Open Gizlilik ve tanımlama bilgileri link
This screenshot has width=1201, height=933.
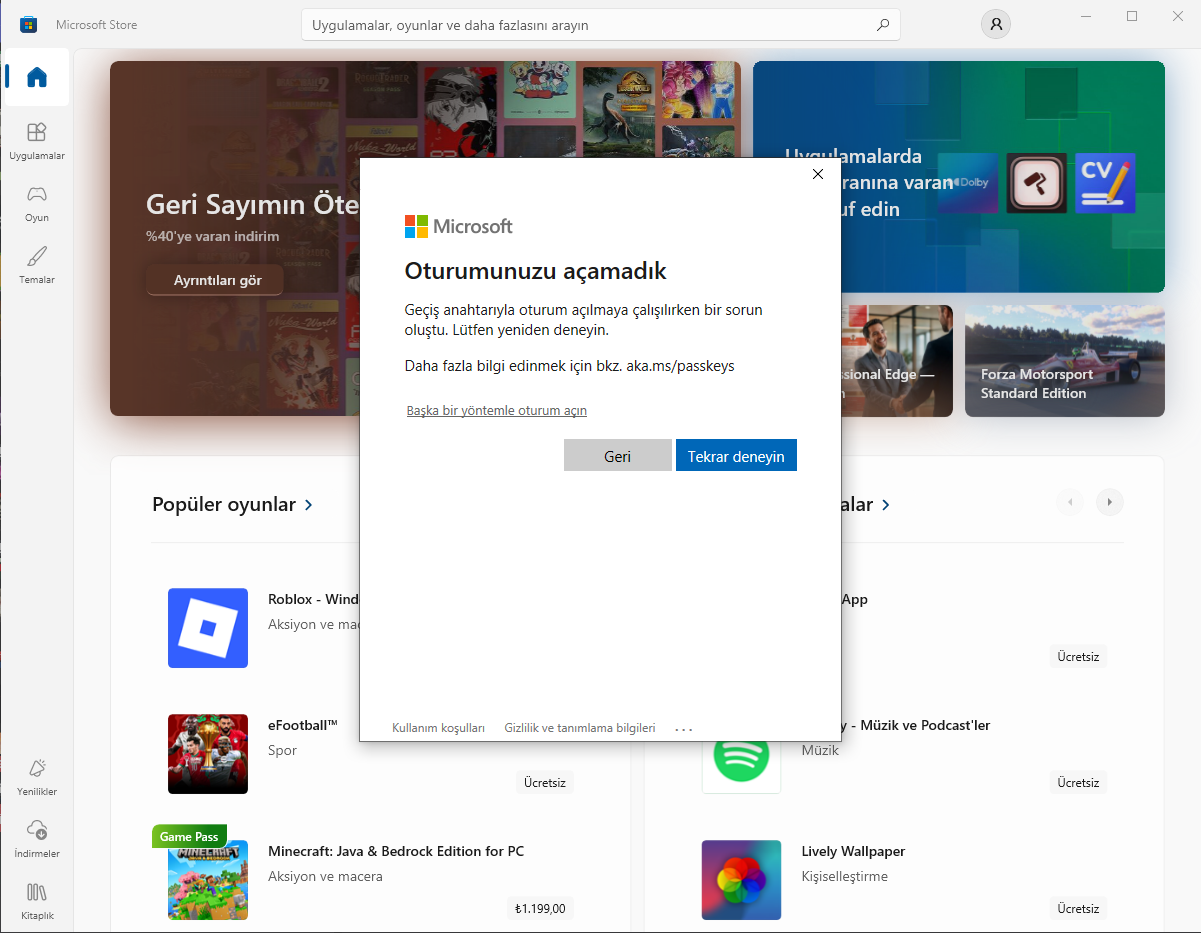tap(580, 728)
